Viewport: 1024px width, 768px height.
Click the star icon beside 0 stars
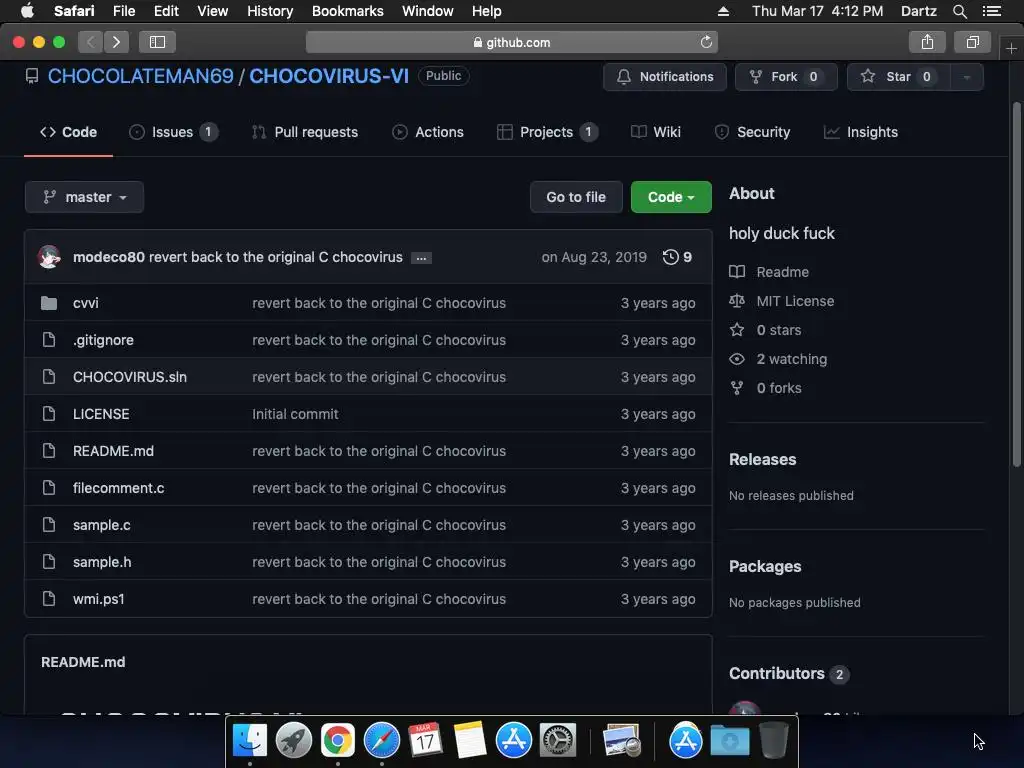(x=737, y=330)
